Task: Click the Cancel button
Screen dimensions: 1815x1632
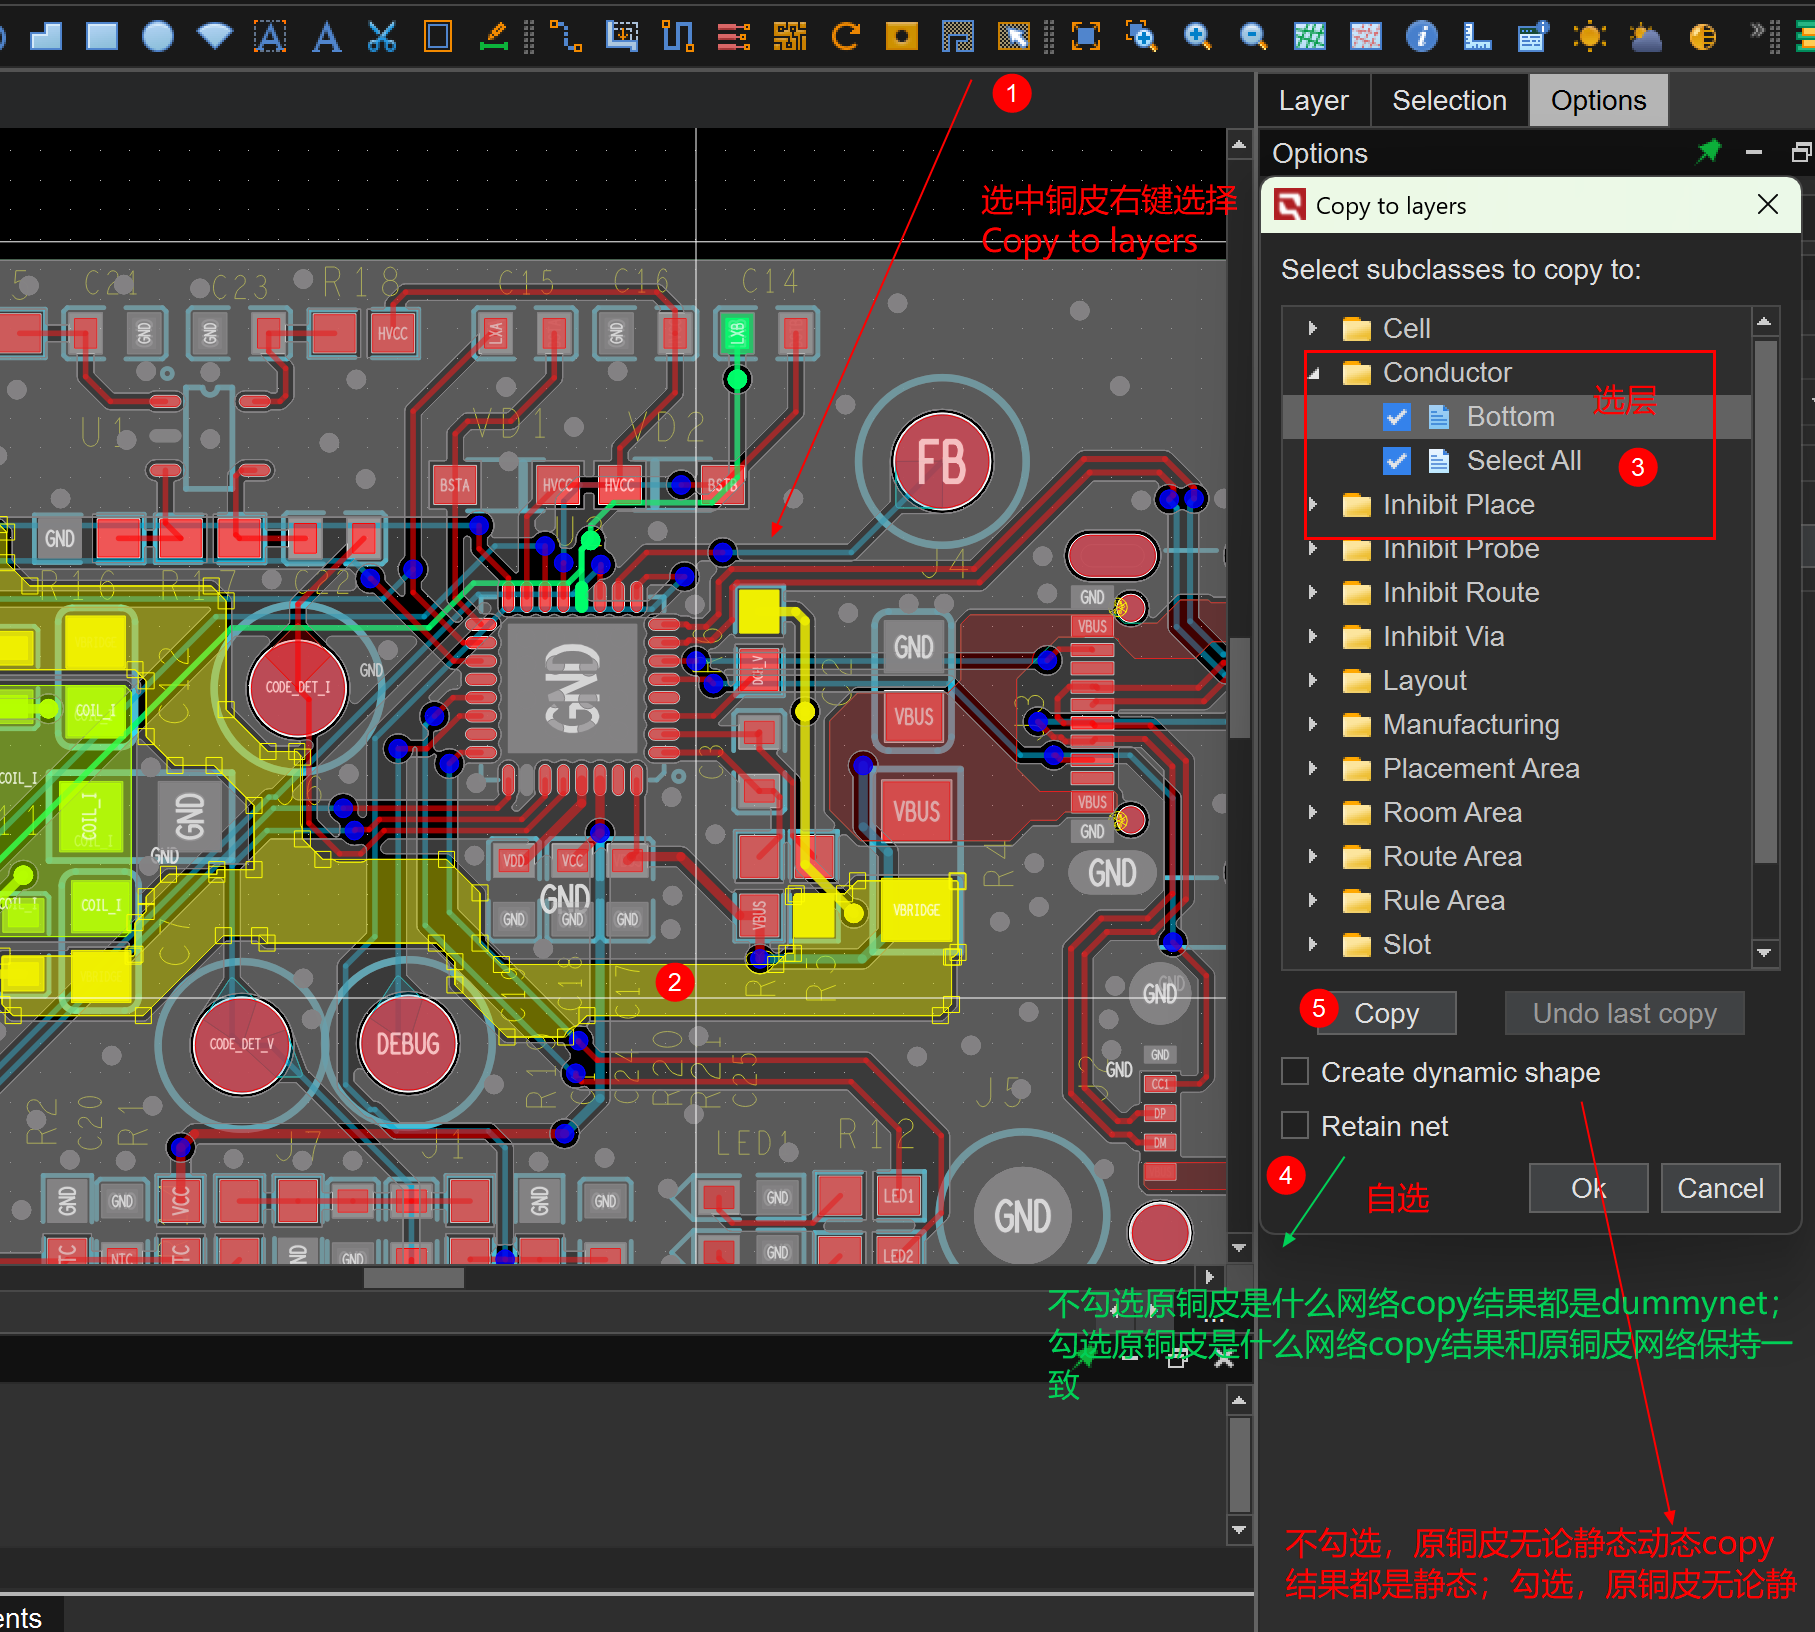Action: coord(1719,1188)
